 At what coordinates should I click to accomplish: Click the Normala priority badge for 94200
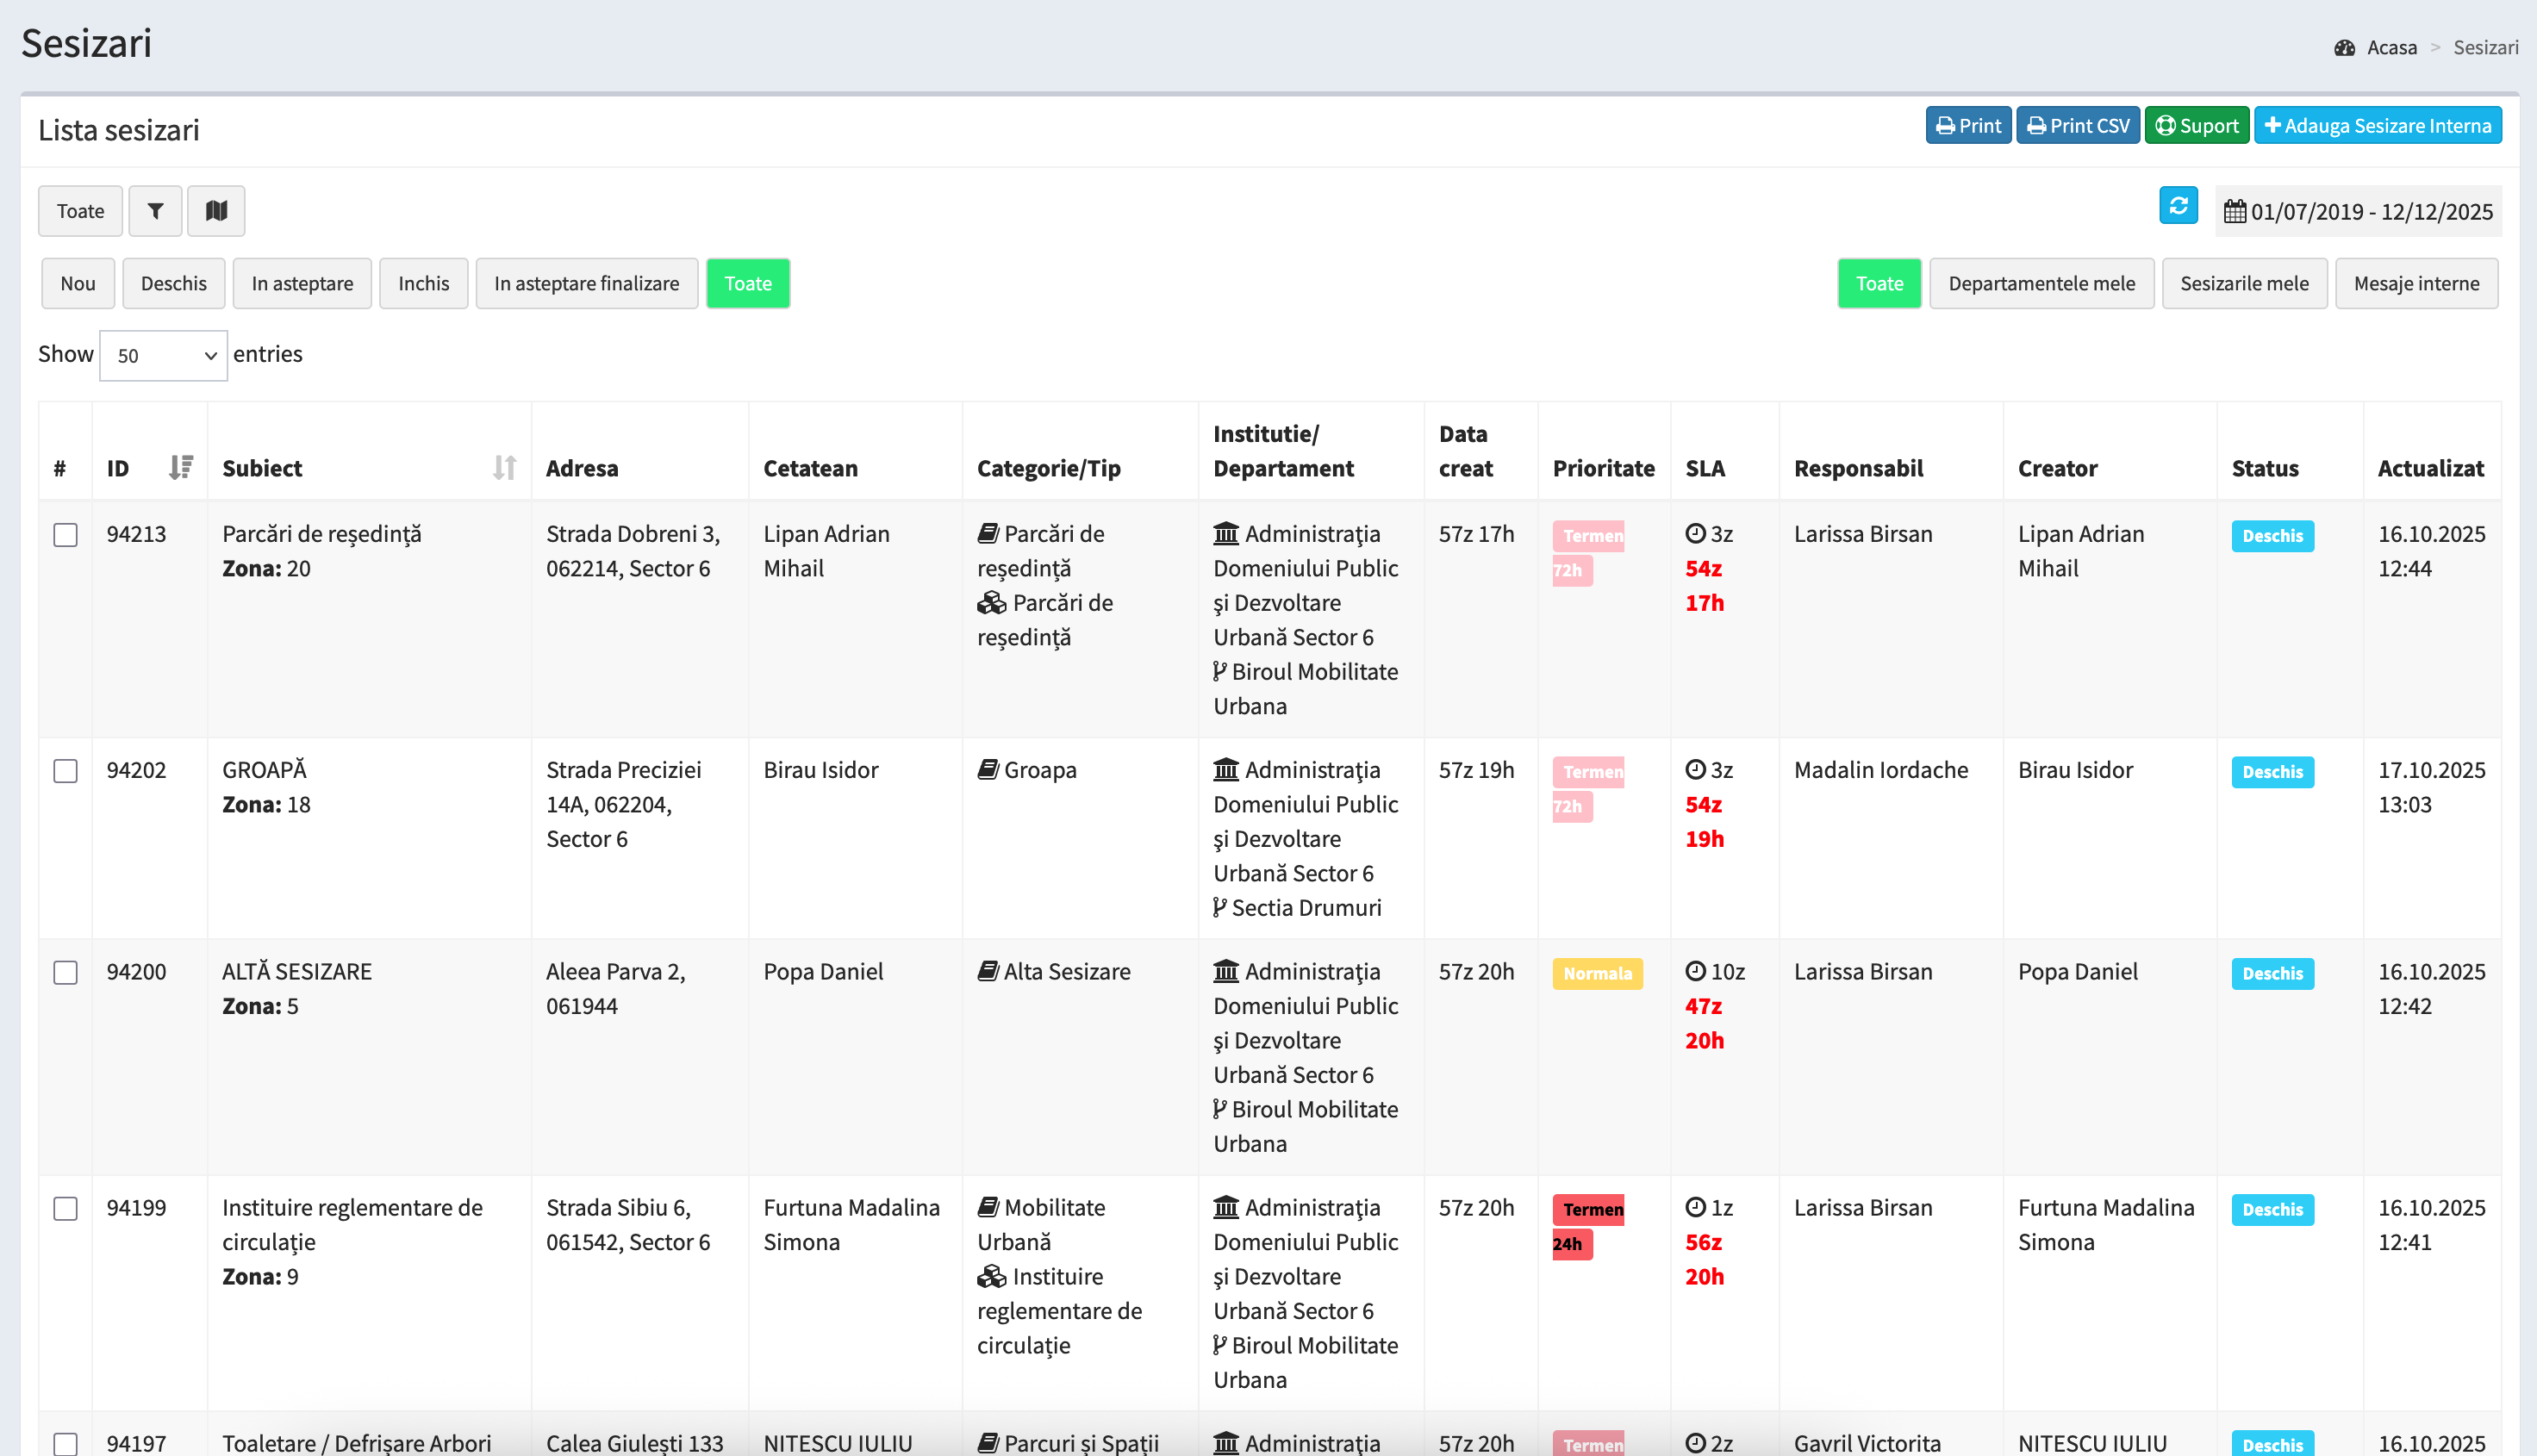coord(1596,973)
